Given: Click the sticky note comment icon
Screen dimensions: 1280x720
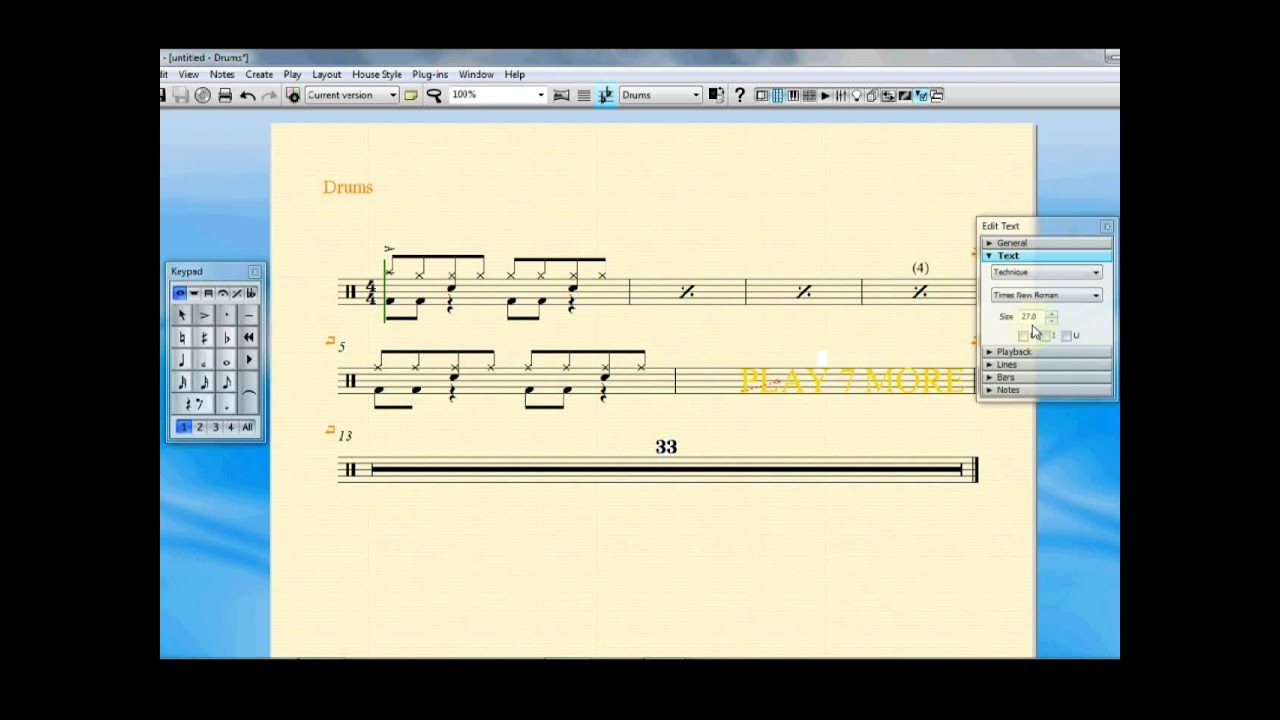Looking at the screenshot, I should tap(411, 95).
